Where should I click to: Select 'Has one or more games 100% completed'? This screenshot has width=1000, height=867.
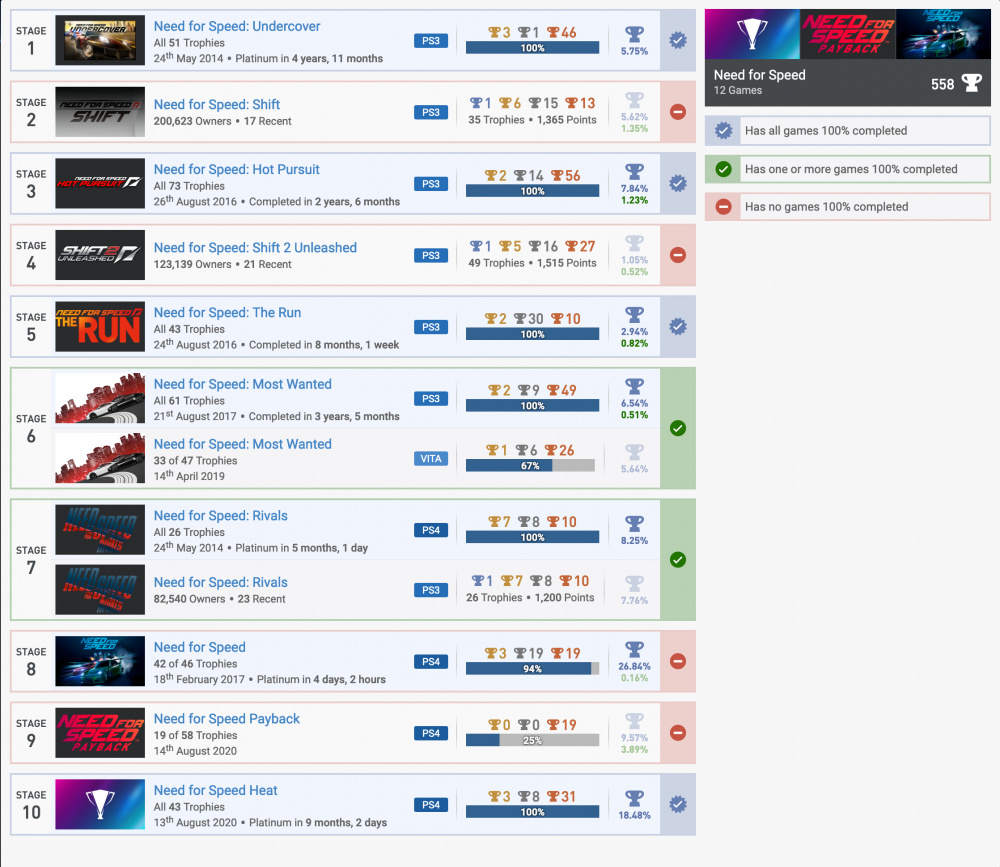coord(846,169)
